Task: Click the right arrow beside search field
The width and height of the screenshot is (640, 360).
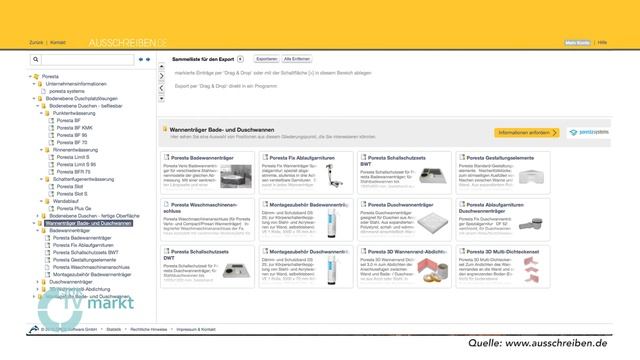Action: coord(148,60)
